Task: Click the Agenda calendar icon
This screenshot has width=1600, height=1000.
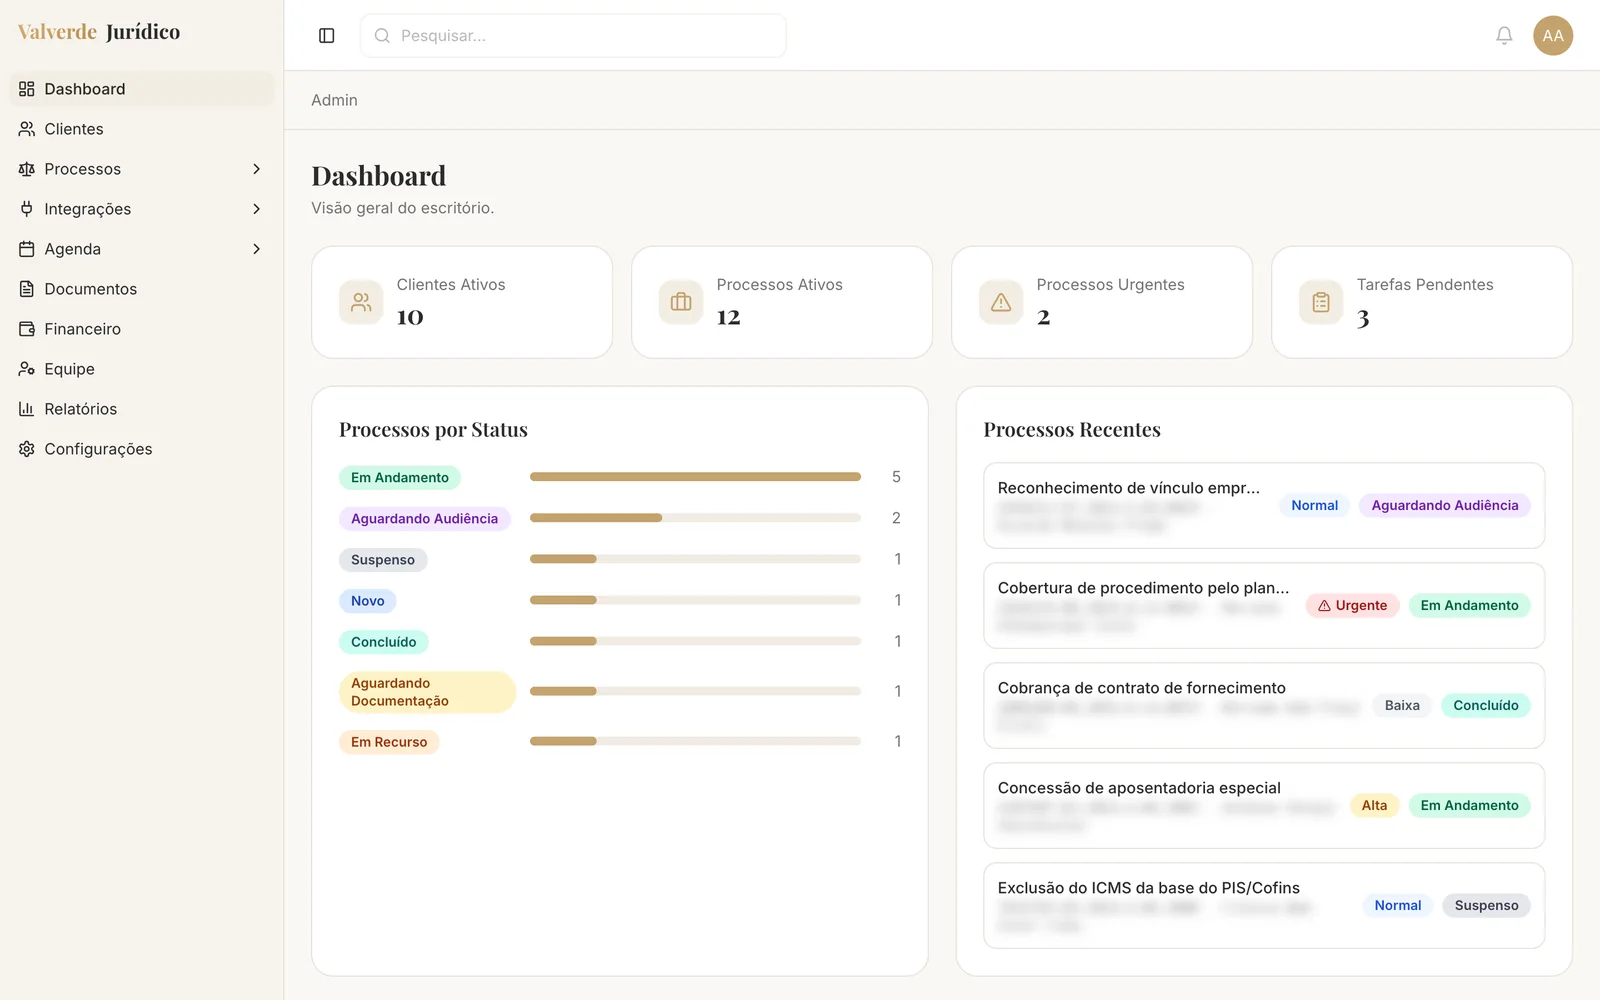Action: coord(27,249)
